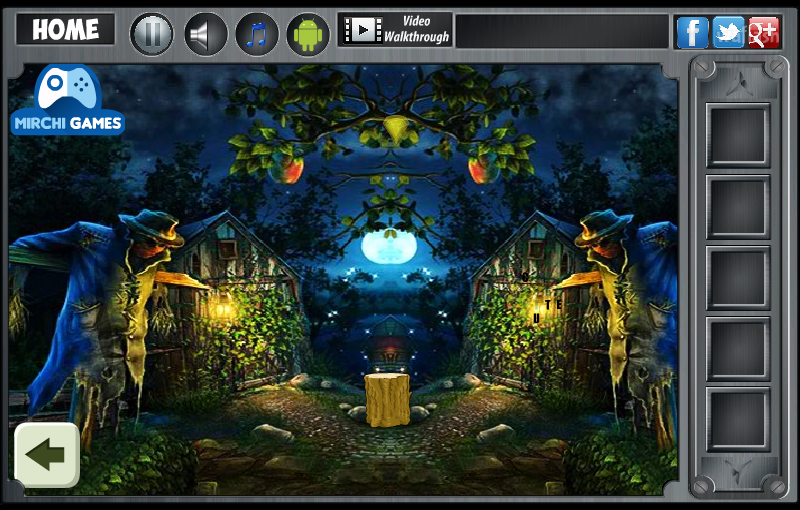Select the third inventory slot

pos(738,278)
